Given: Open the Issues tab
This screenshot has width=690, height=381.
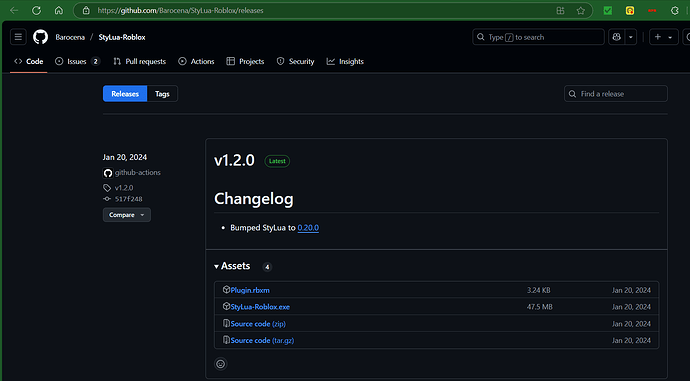Looking at the screenshot, I should click(x=77, y=62).
